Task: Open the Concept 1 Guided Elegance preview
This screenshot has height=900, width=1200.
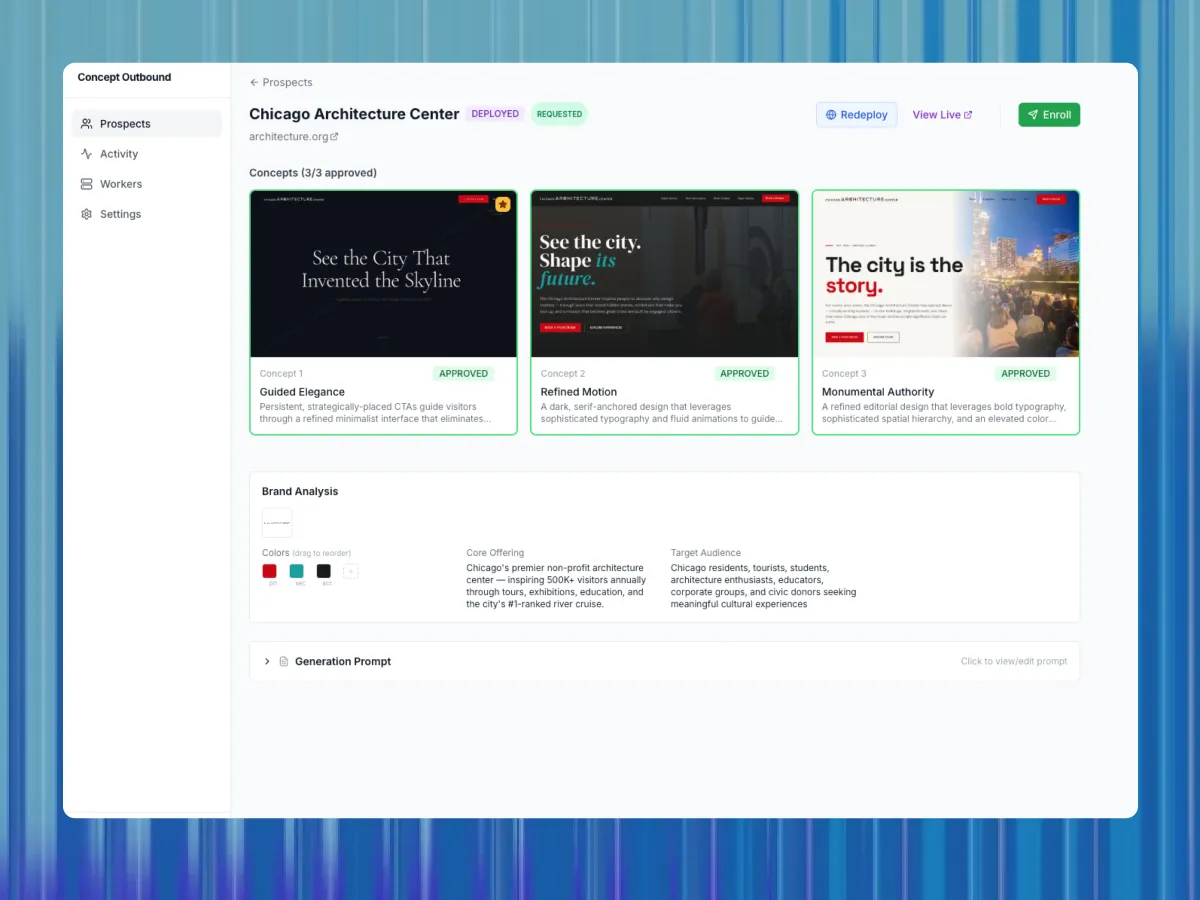Action: coord(383,274)
